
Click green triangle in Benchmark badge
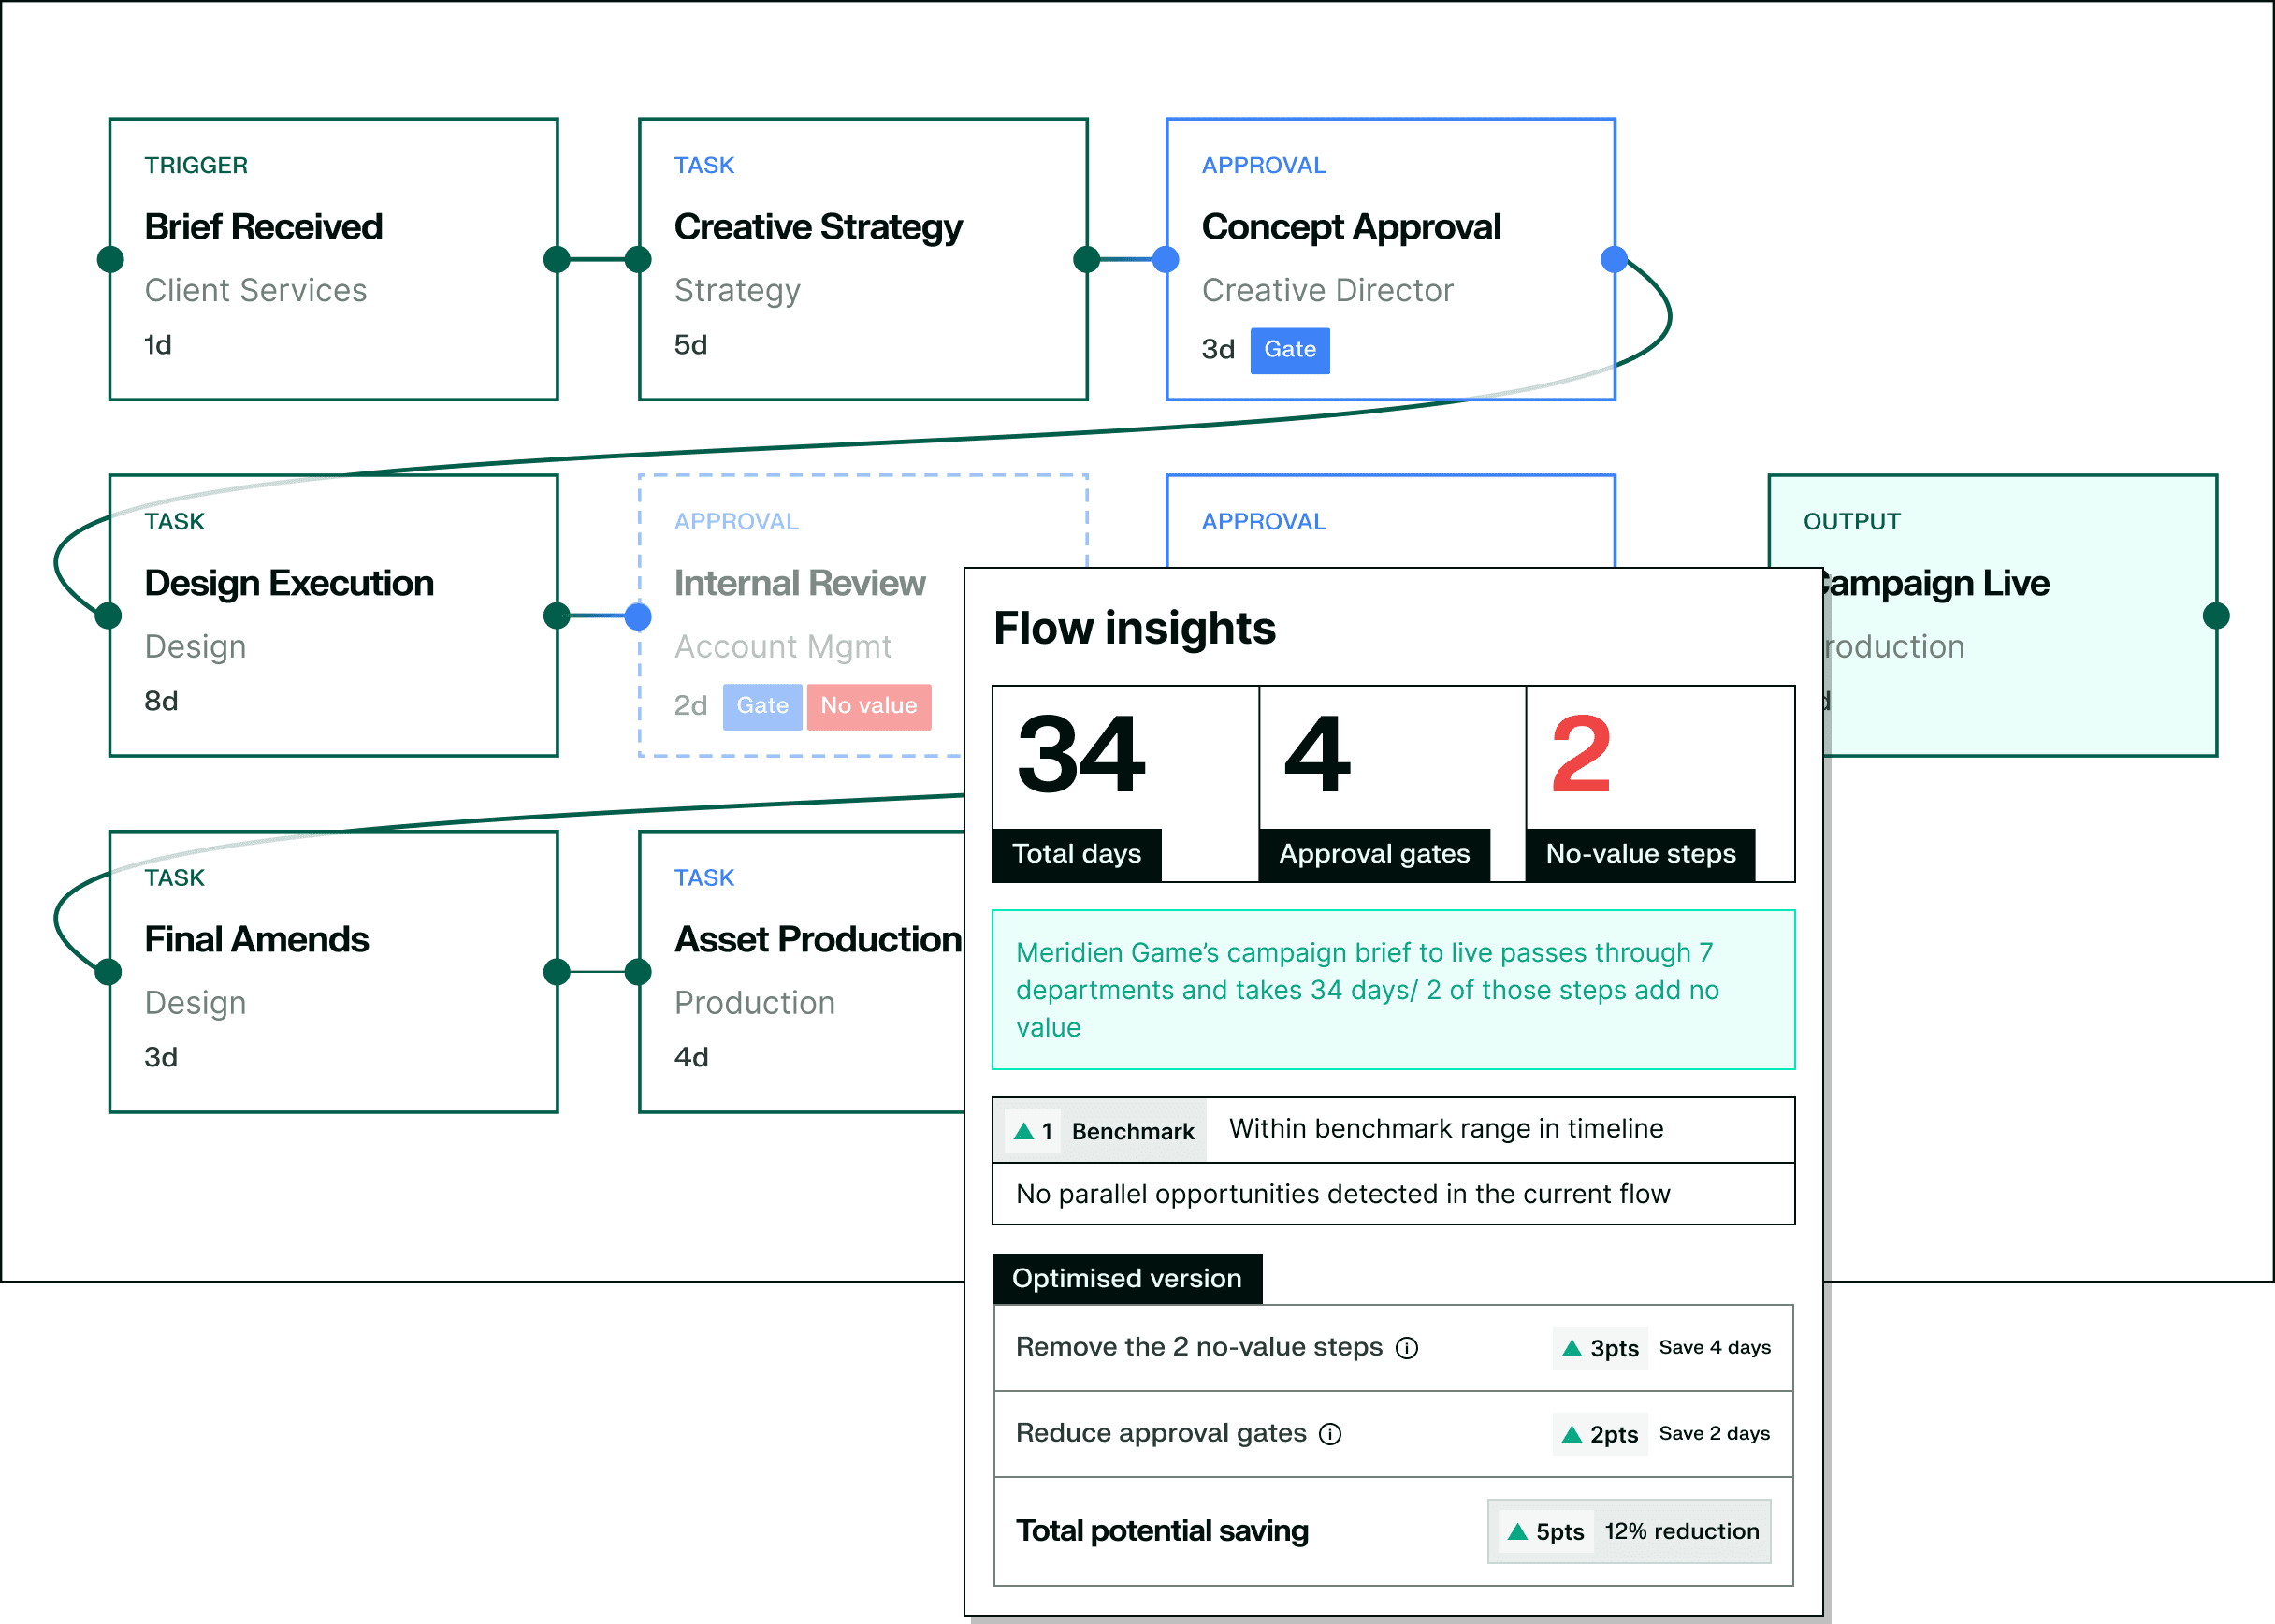(1024, 1131)
